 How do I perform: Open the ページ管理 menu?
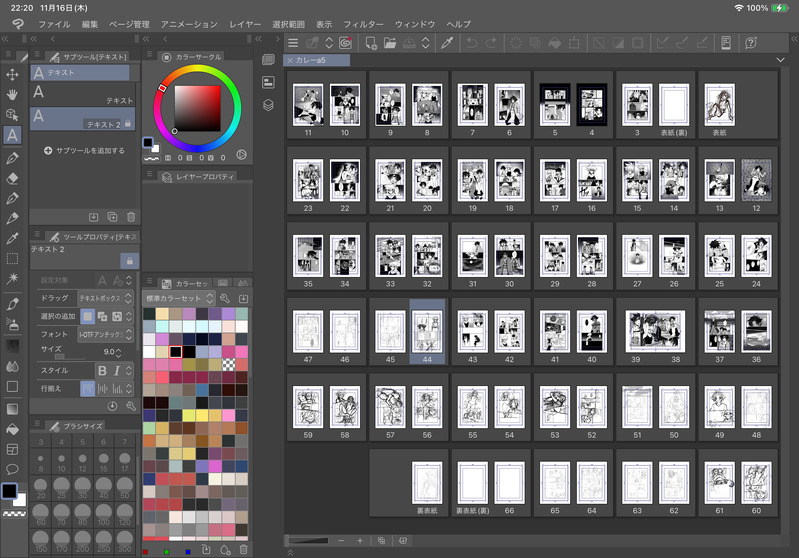pos(129,24)
